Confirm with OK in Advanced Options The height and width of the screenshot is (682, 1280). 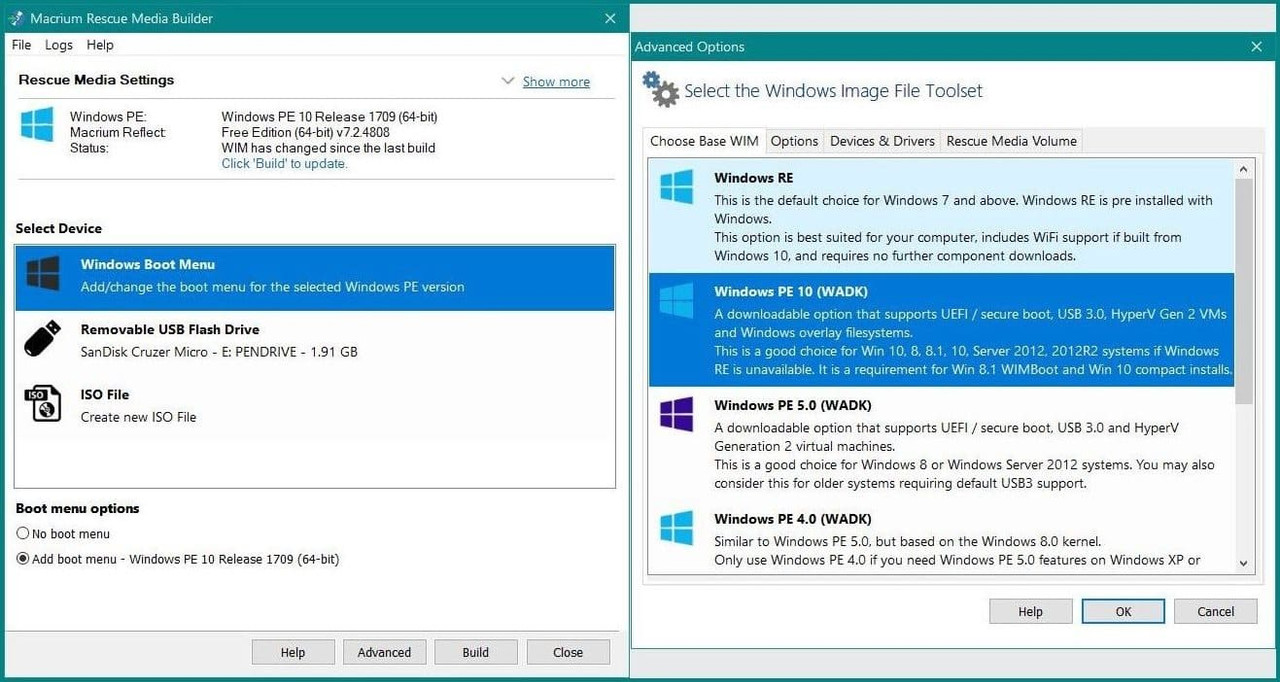[x=1123, y=611]
